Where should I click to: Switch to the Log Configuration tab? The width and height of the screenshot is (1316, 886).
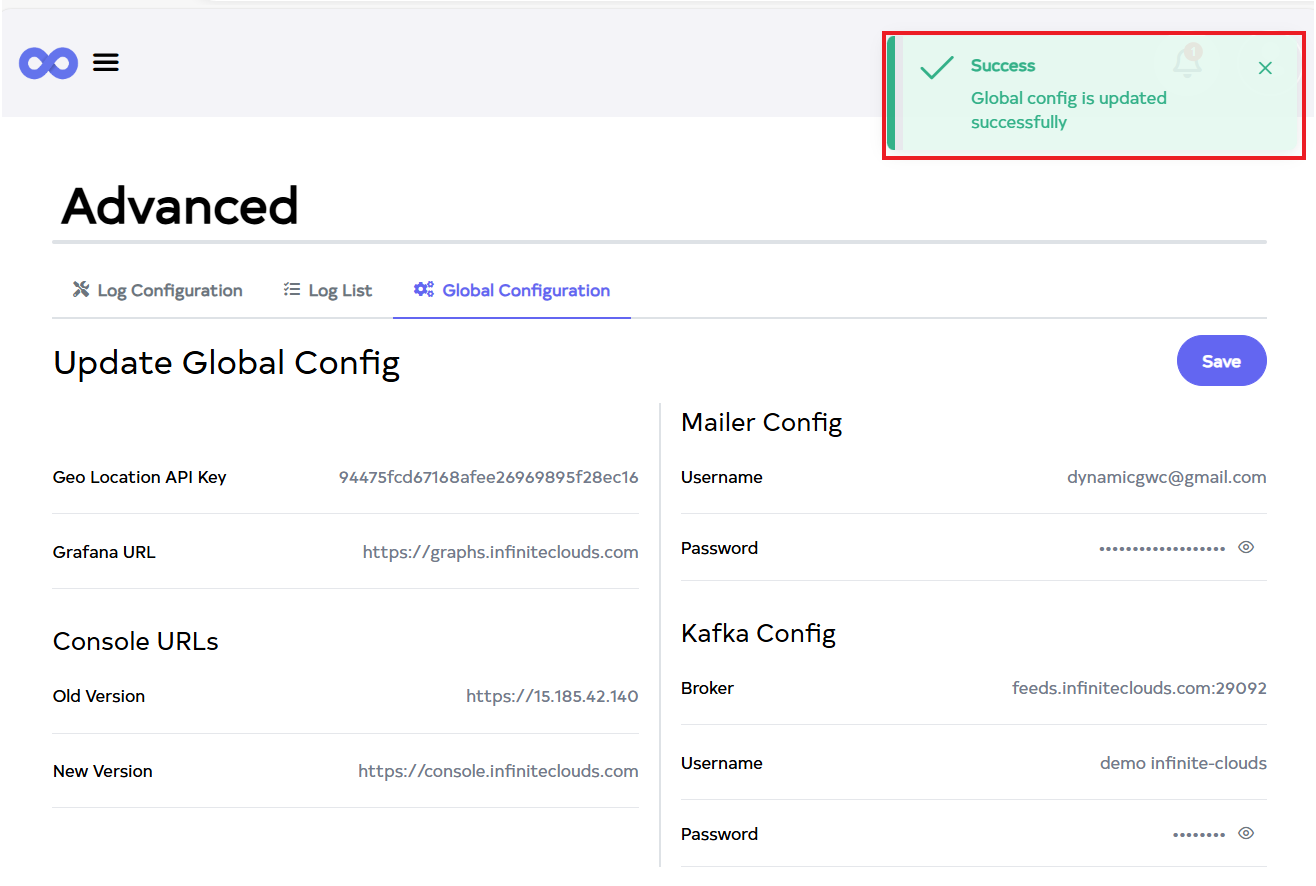(x=157, y=290)
